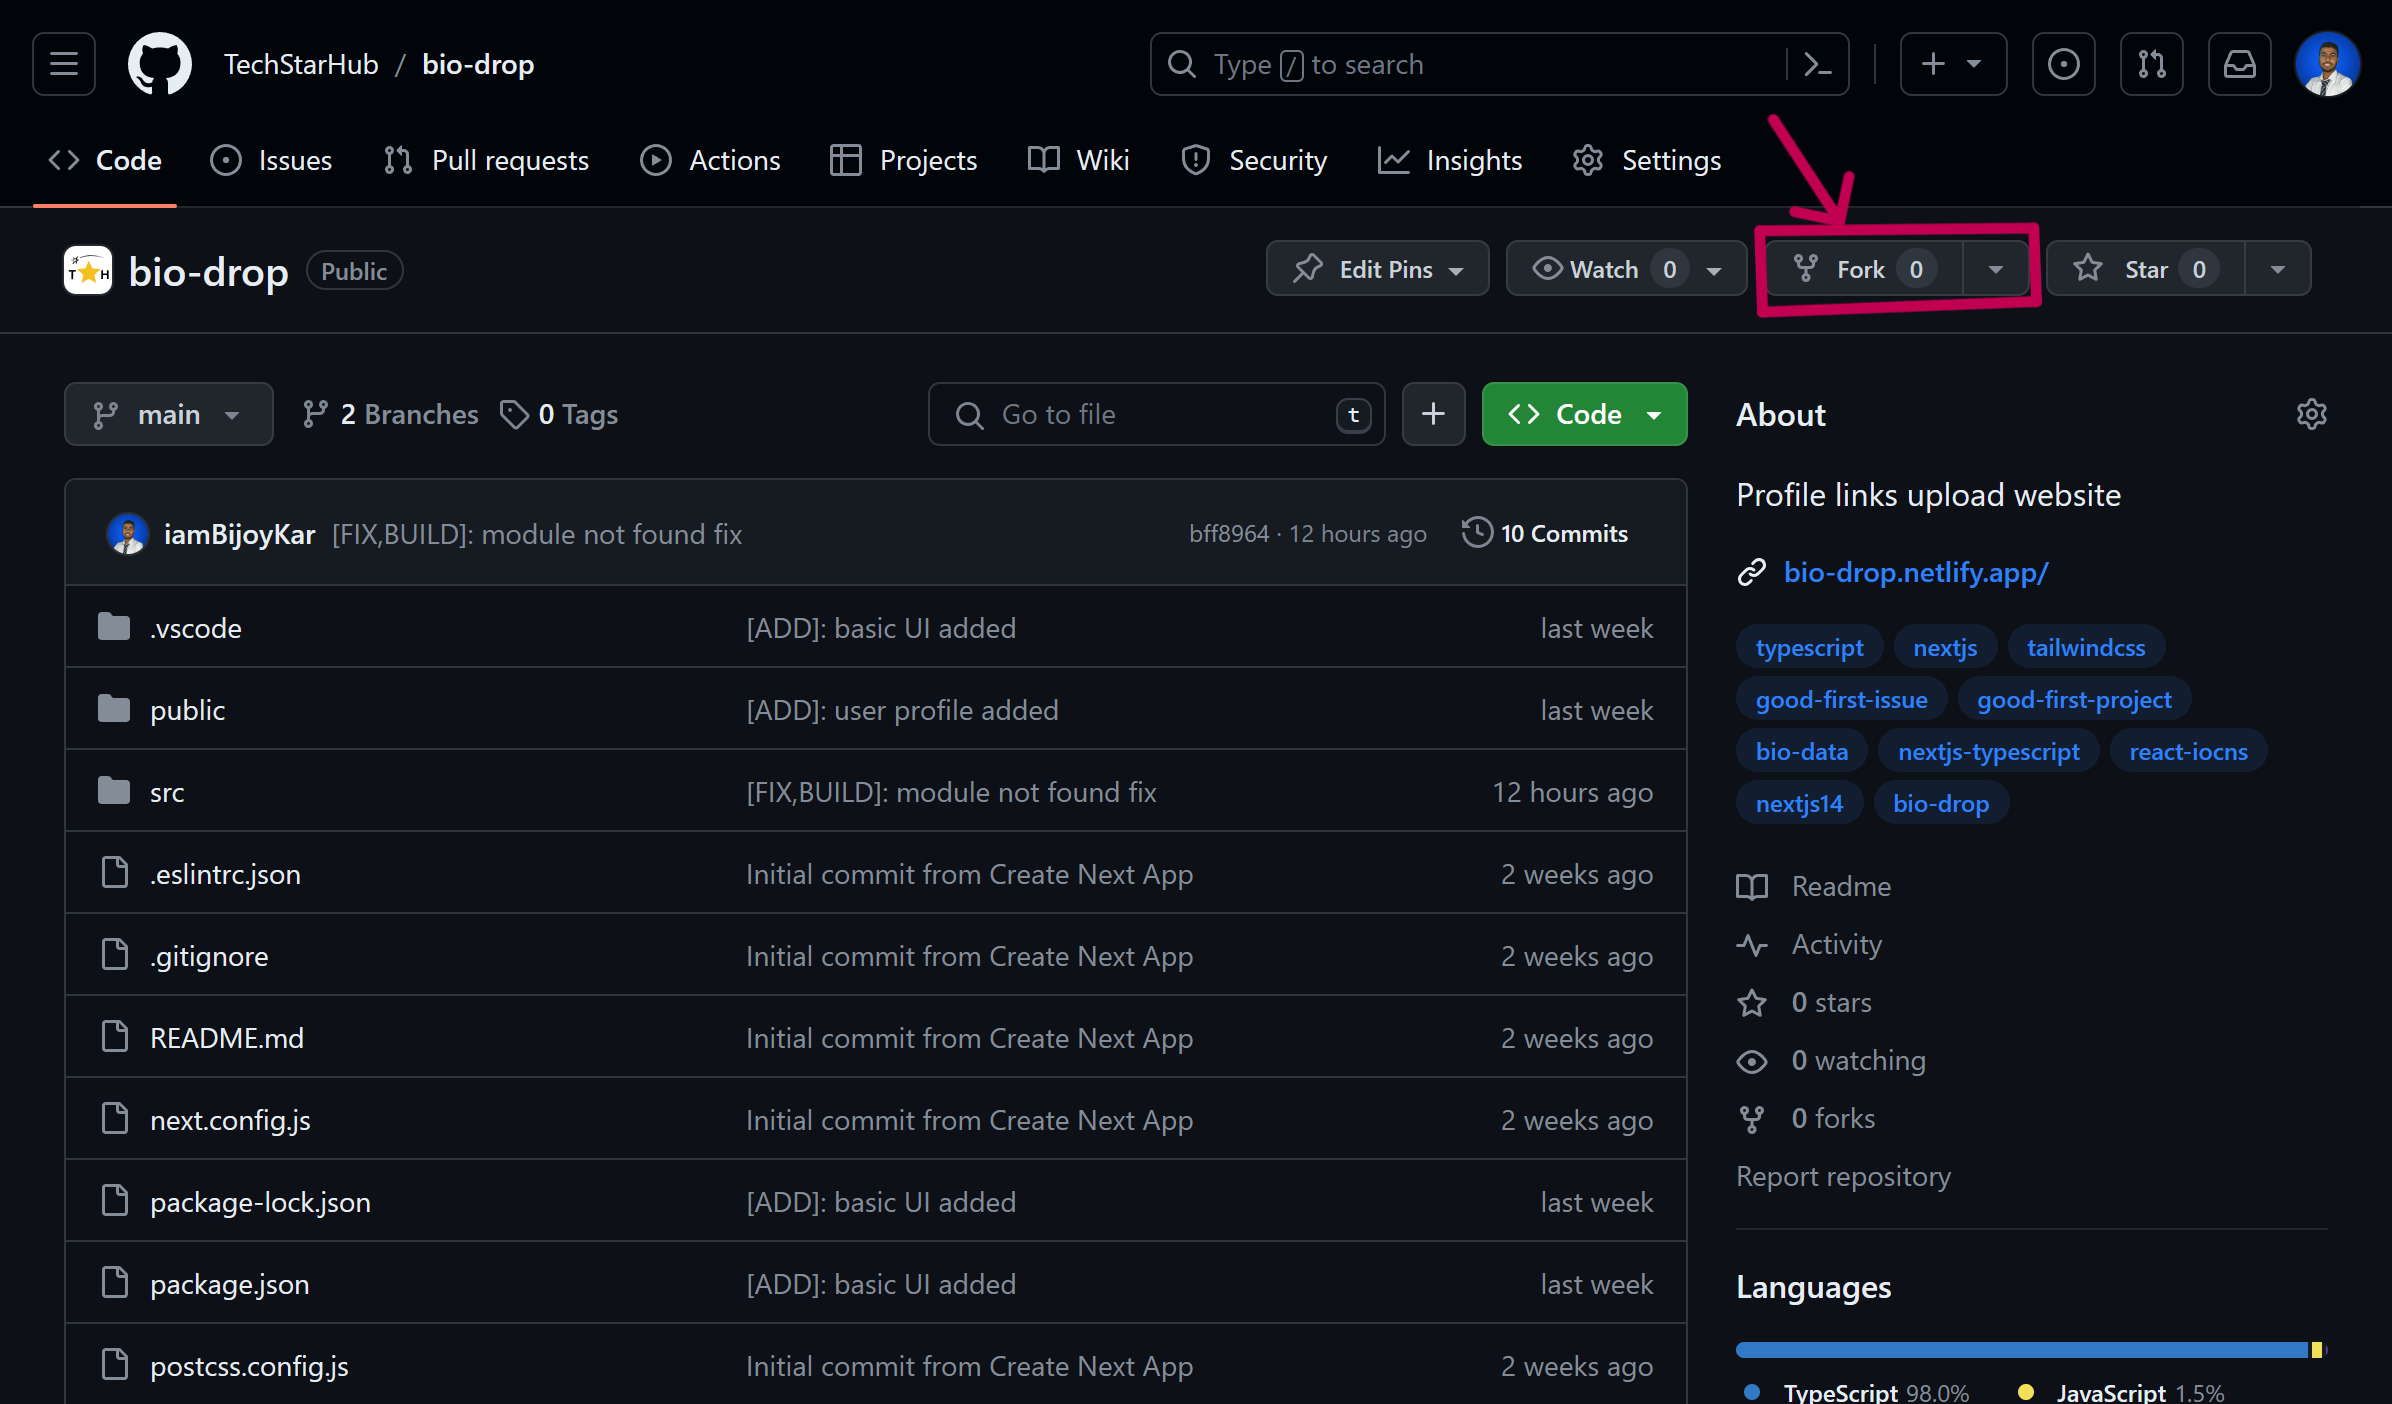
Task: Expand the green Code clone dropdown
Action: (1585, 414)
